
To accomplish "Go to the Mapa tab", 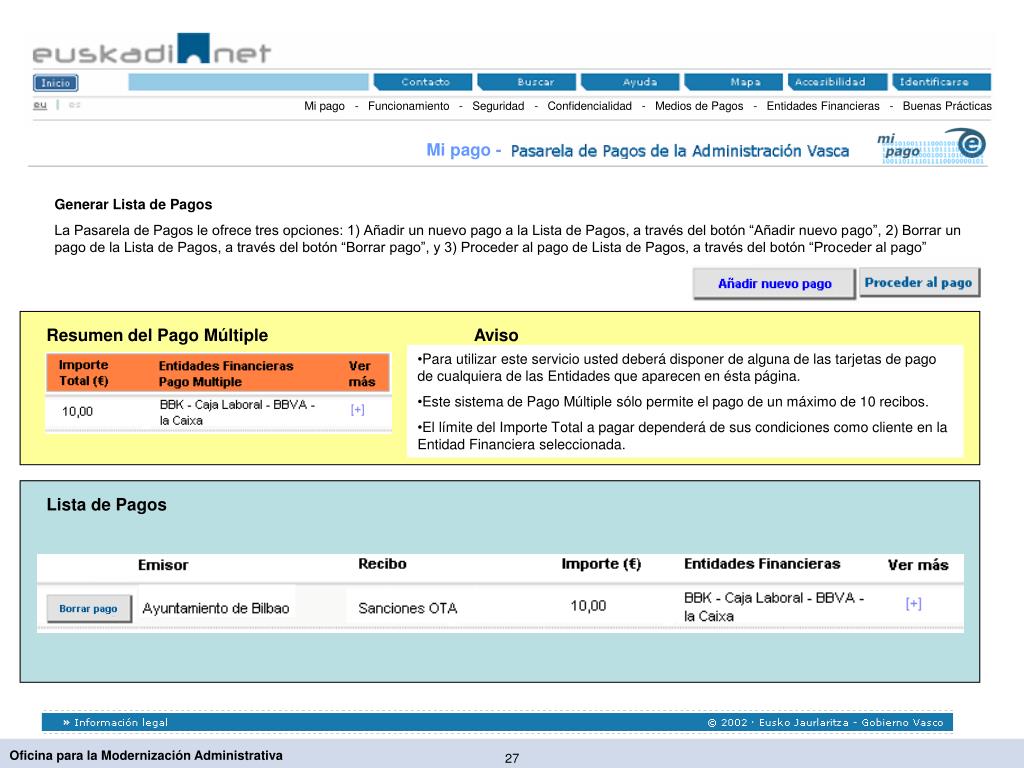I will pyautogui.click(x=744, y=82).
